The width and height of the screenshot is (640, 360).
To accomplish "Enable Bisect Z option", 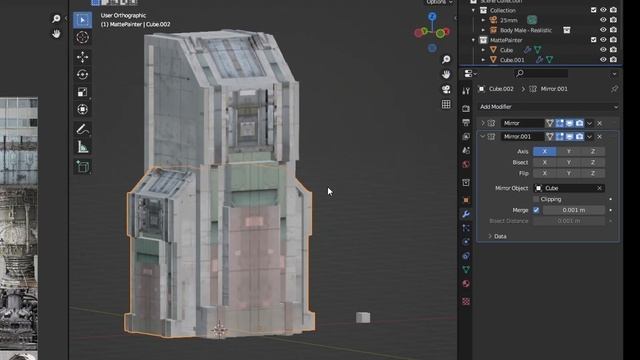I will pyautogui.click(x=593, y=162).
